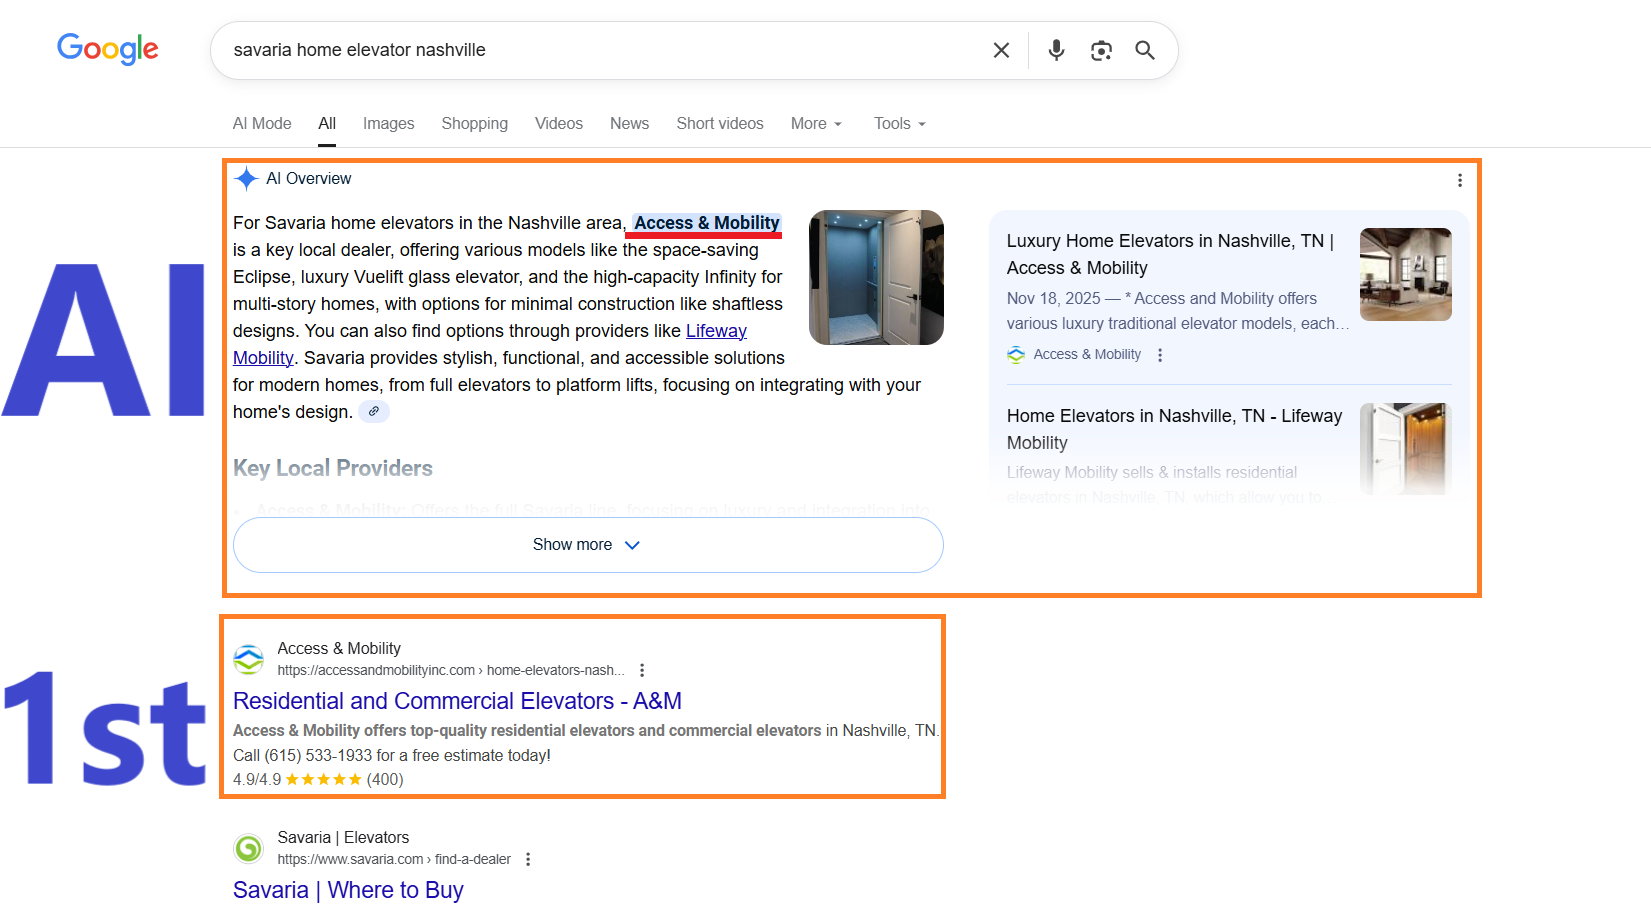This screenshot has height=911, width=1651.
Task: Open Google Lens image search icon
Action: click(1101, 50)
